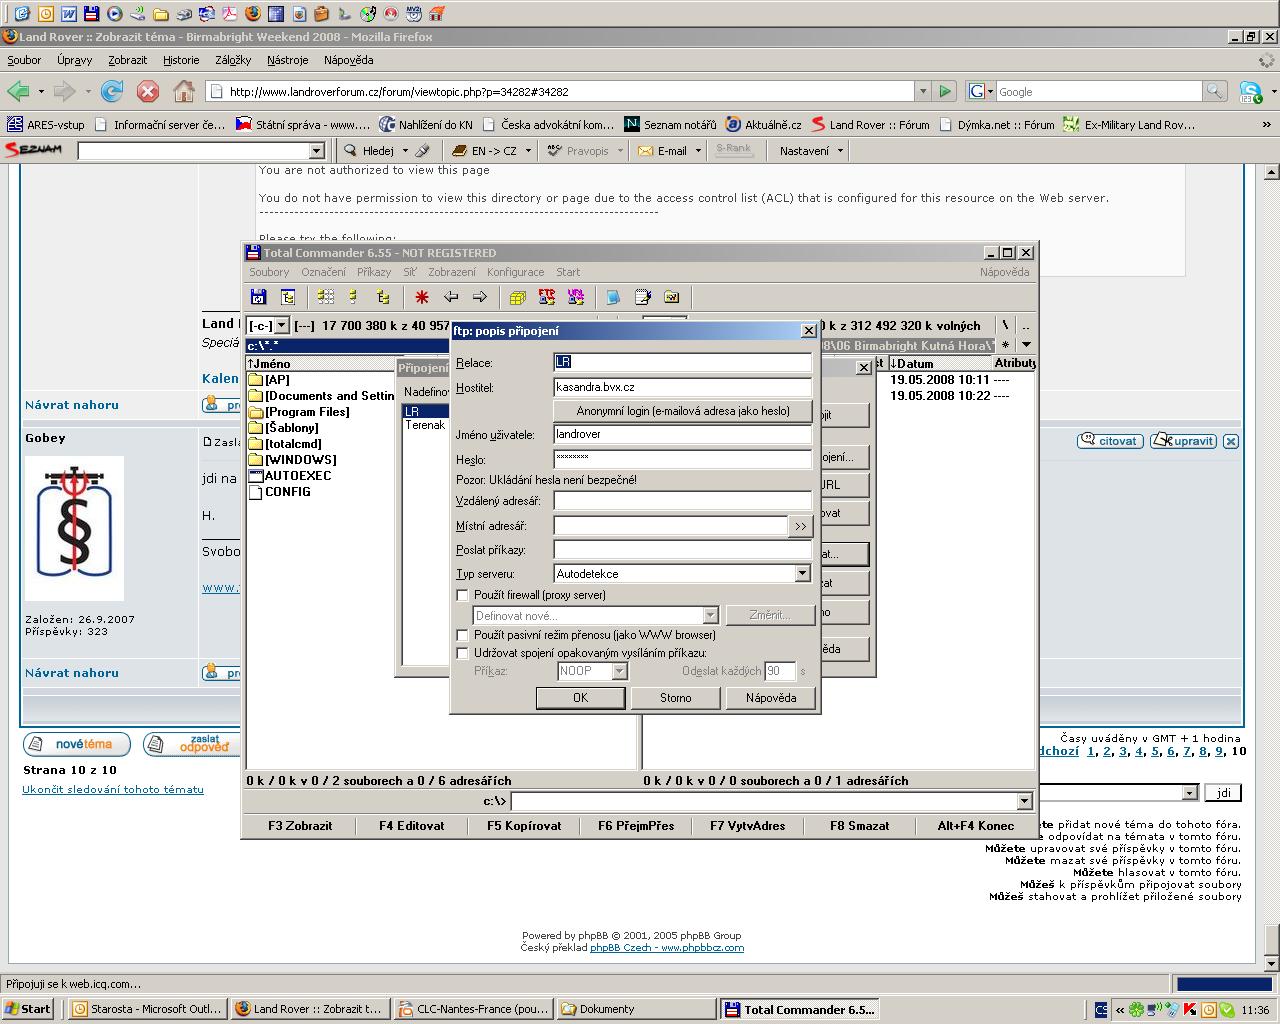Open the [-c-] drive selector dropdown
Screen dimensions: 1280x1024
pyautogui.click(x=282, y=326)
